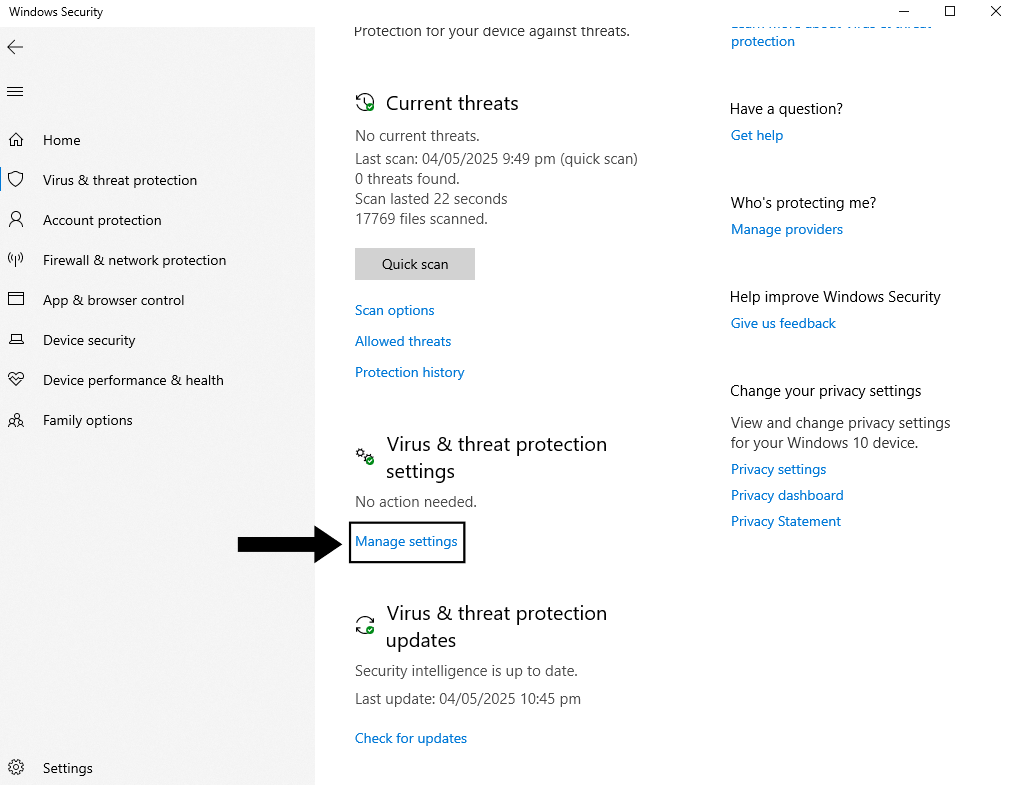
Task: Click the back arrow to go back
Action: click(x=15, y=46)
